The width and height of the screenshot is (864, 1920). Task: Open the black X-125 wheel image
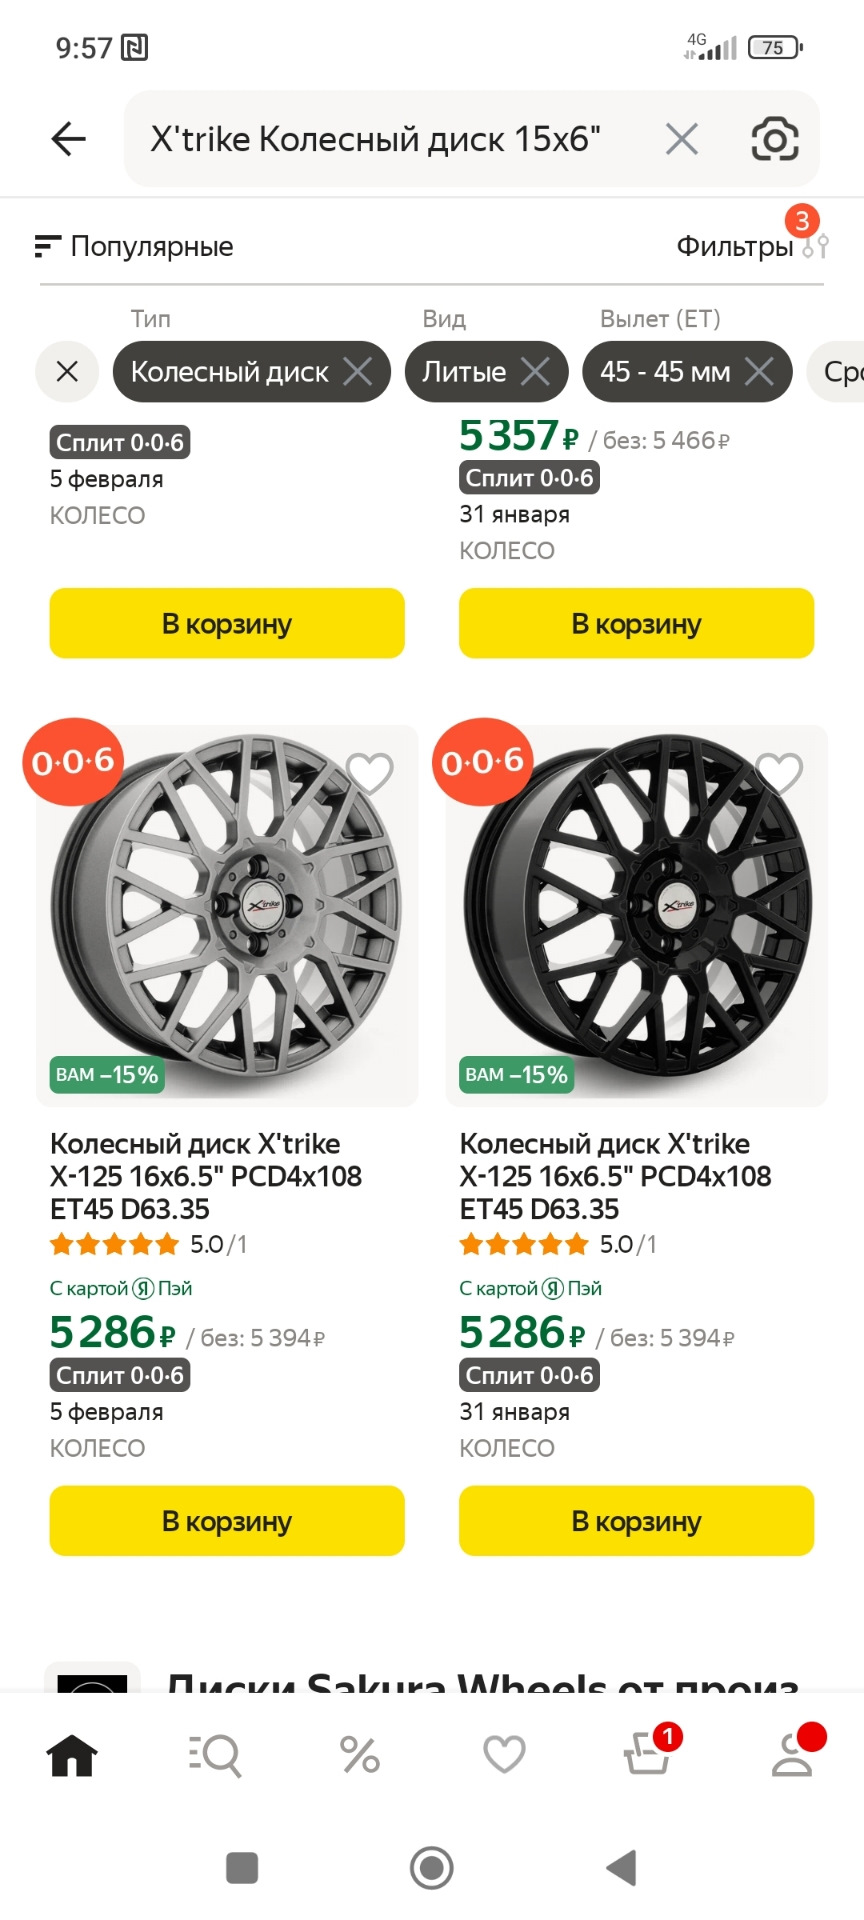[x=637, y=915]
